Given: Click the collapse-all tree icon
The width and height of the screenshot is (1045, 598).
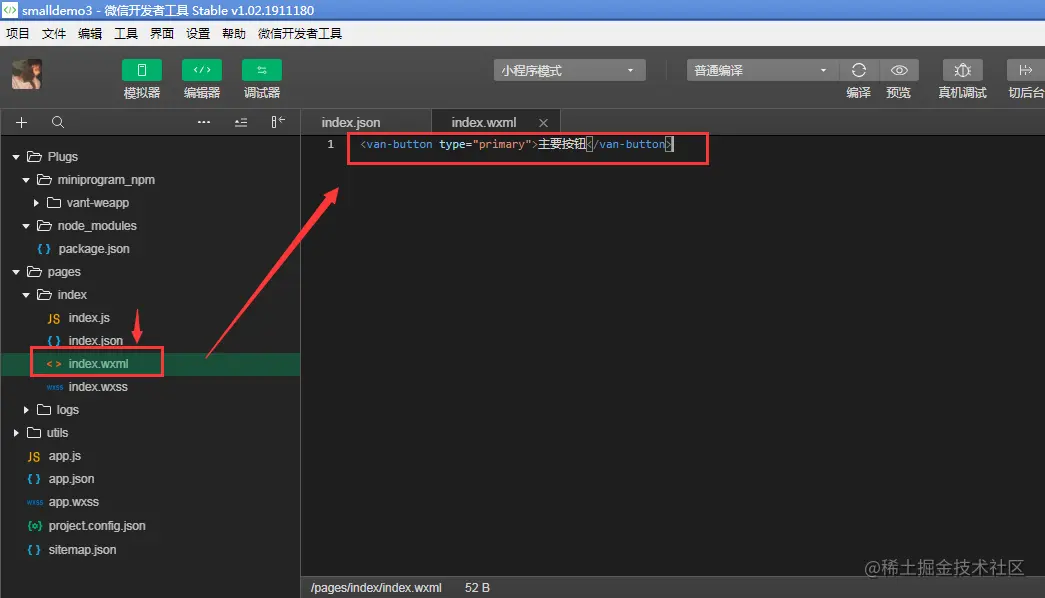Looking at the screenshot, I should tap(241, 123).
